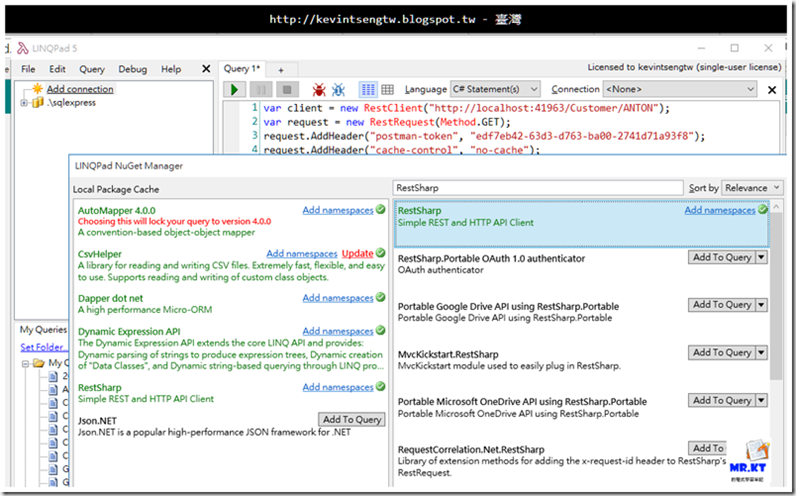Open arrow beside MvcKickstart.RestSharp Add To Query
Screen dimensions: 796x496
(761, 352)
